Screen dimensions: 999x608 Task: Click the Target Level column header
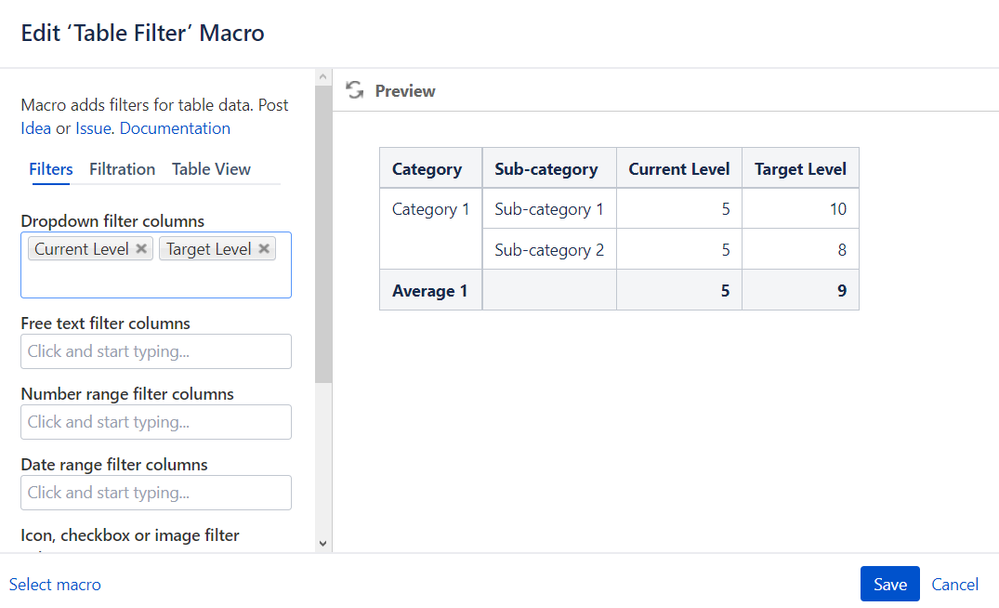tap(800, 169)
